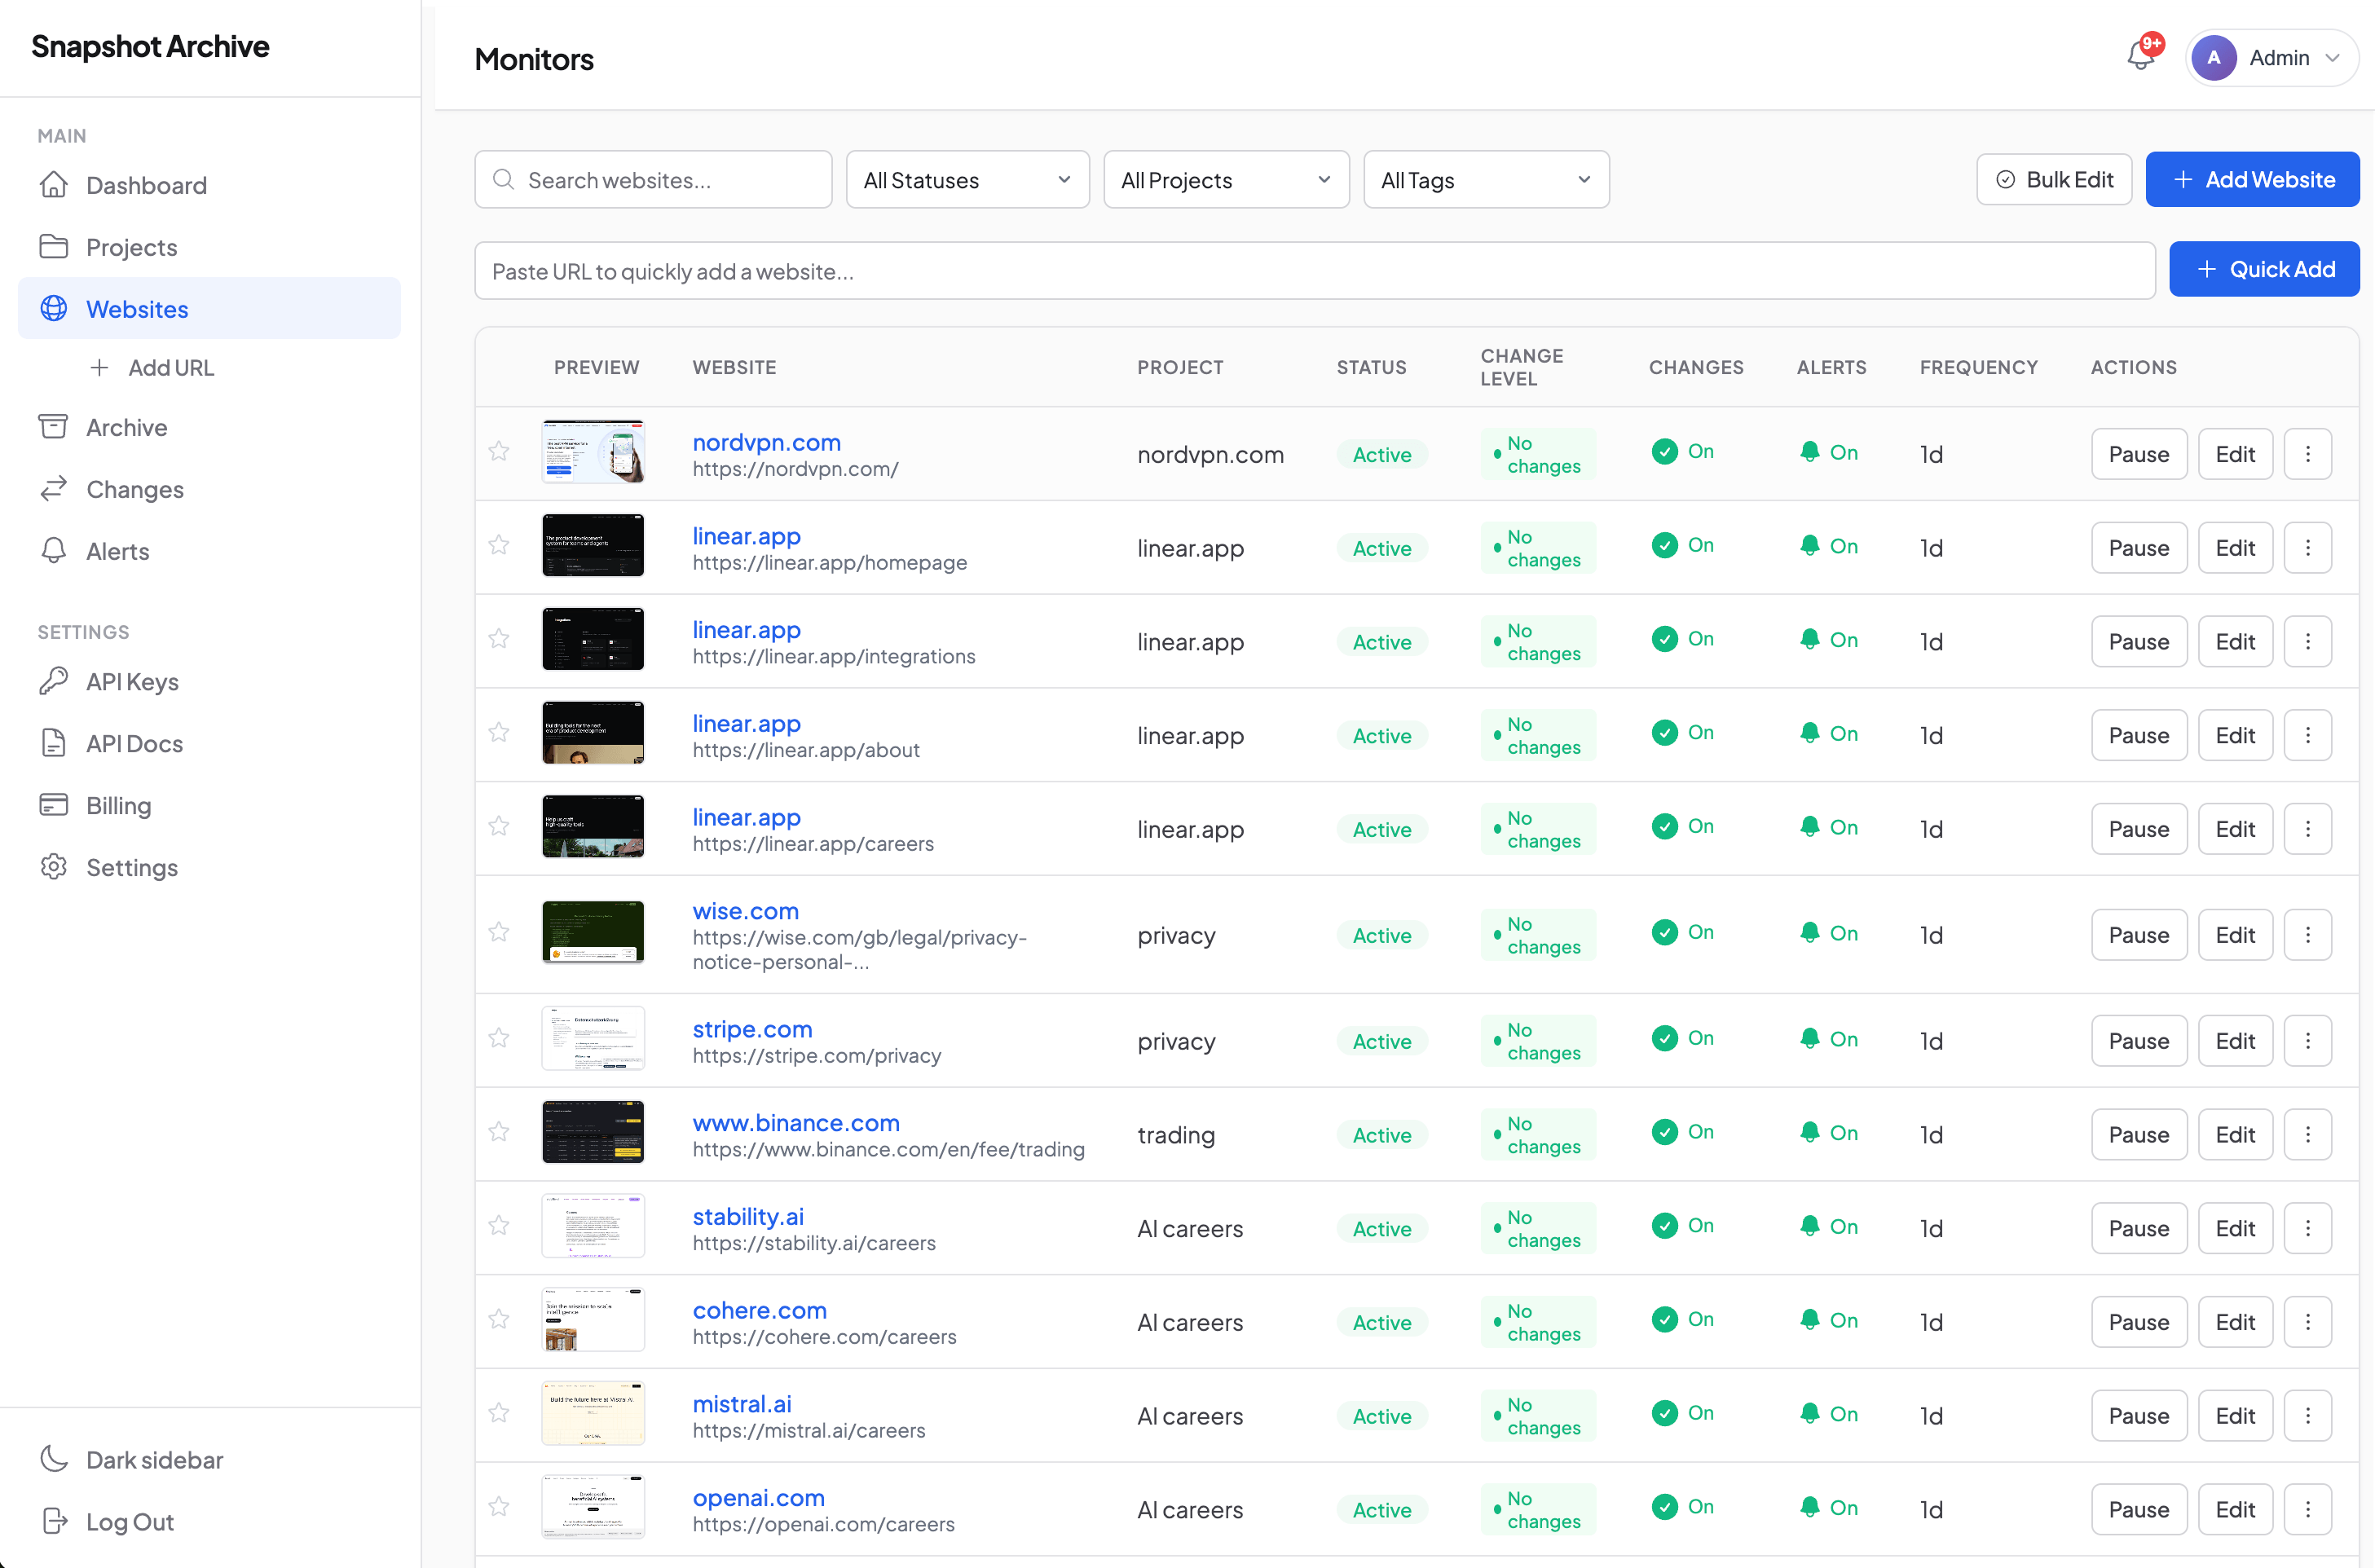Star the openai.com row
The width and height of the screenshot is (2375, 1568).
(x=499, y=1508)
